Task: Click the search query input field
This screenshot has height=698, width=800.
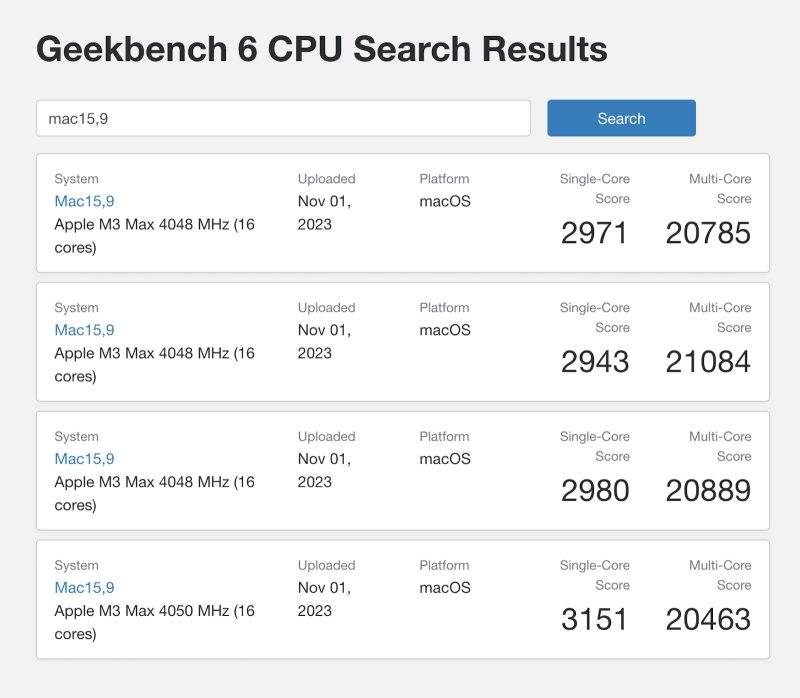Action: (283, 117)
